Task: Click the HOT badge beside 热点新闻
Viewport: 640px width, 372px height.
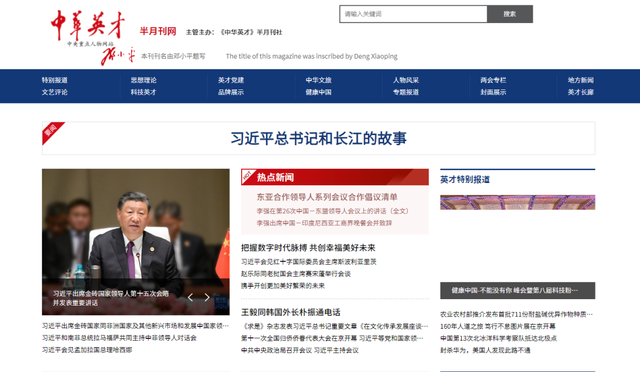Action: pos(248,176)
